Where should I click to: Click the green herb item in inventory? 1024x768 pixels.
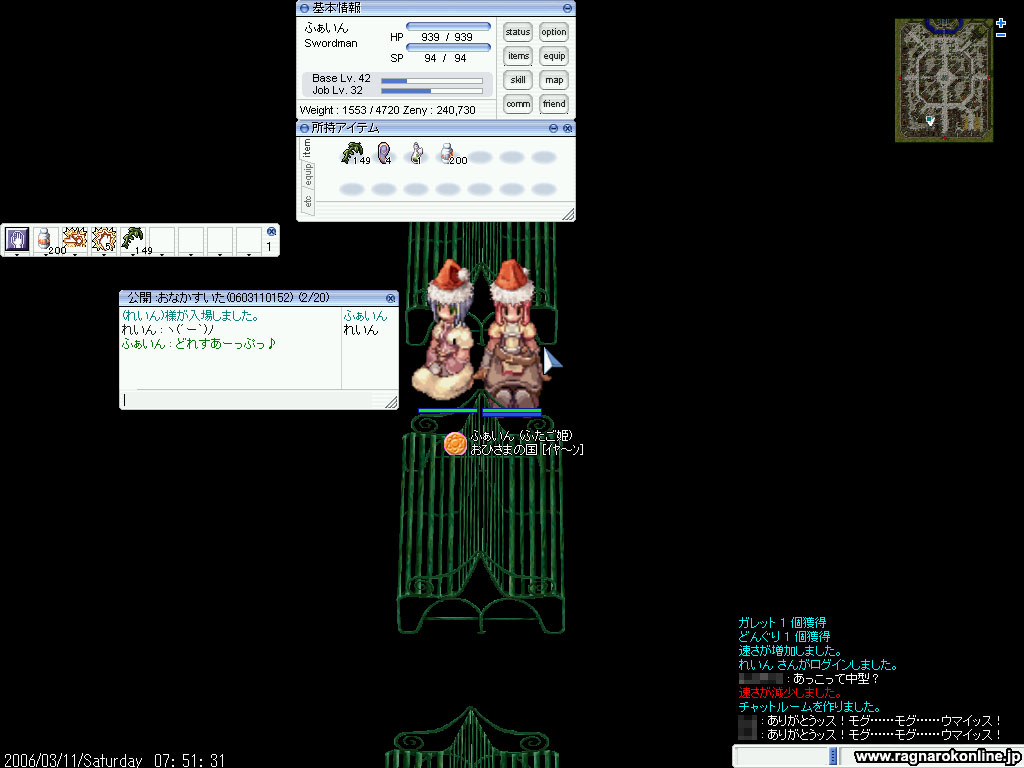351,153
